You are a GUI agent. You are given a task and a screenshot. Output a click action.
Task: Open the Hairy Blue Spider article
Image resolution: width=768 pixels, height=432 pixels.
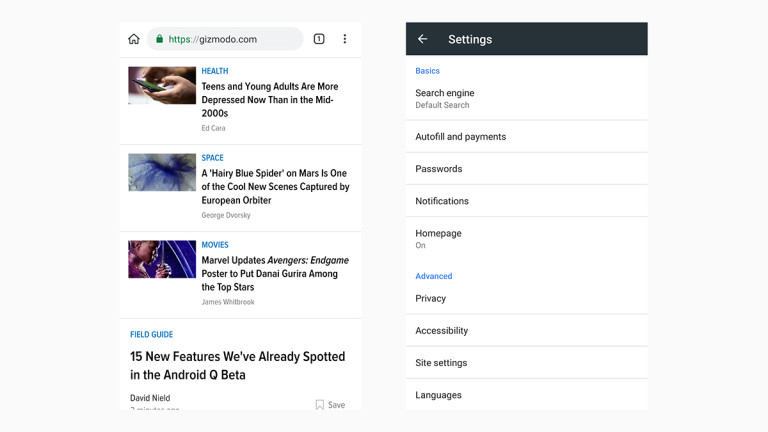pyautogui.click(x=275, y=187)
